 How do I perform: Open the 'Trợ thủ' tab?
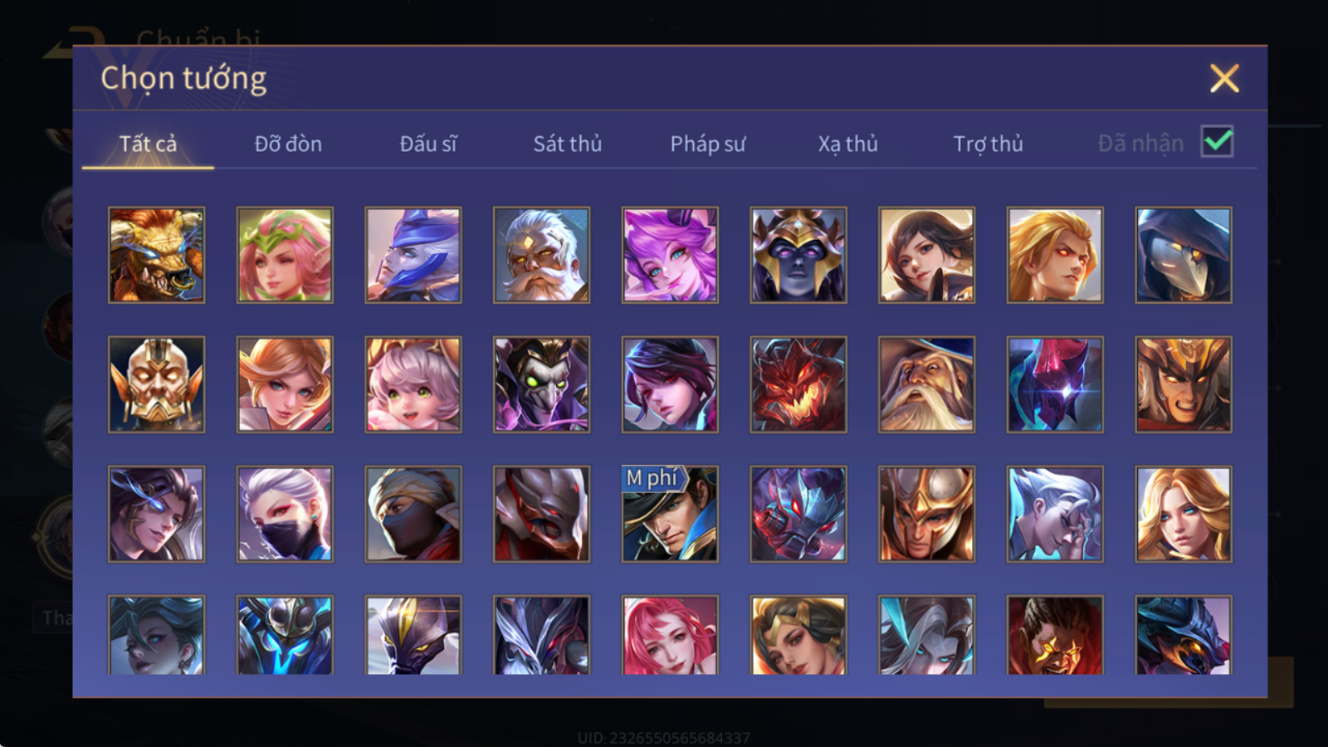point(988,144)
